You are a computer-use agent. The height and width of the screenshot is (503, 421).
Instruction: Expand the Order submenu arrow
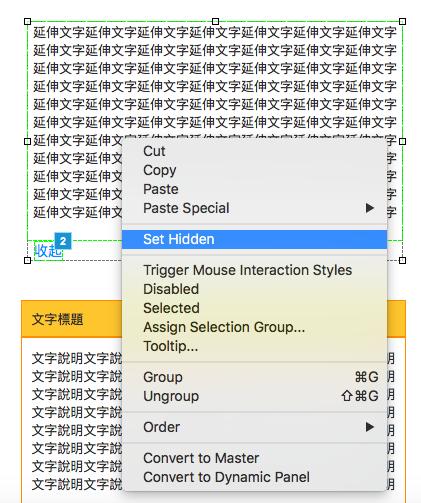(x=369, y=427)
